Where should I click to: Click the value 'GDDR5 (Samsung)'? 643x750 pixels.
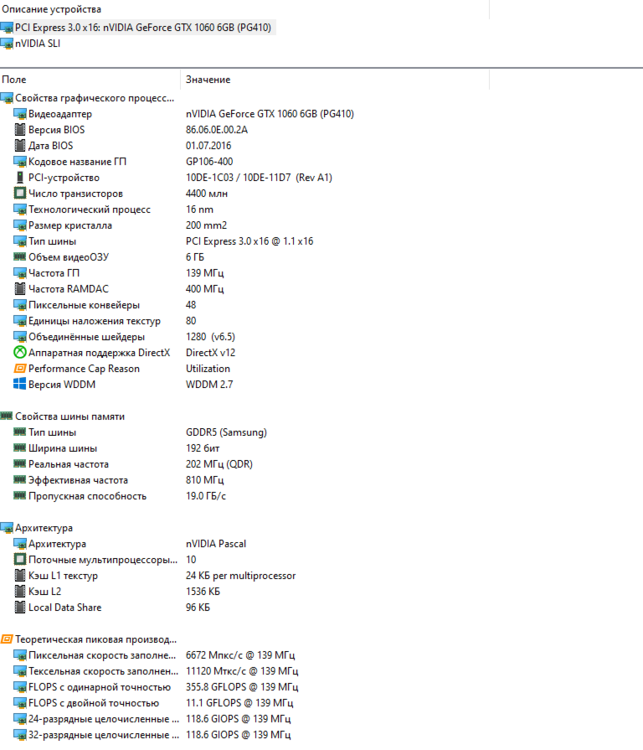(x=226, y=432)
